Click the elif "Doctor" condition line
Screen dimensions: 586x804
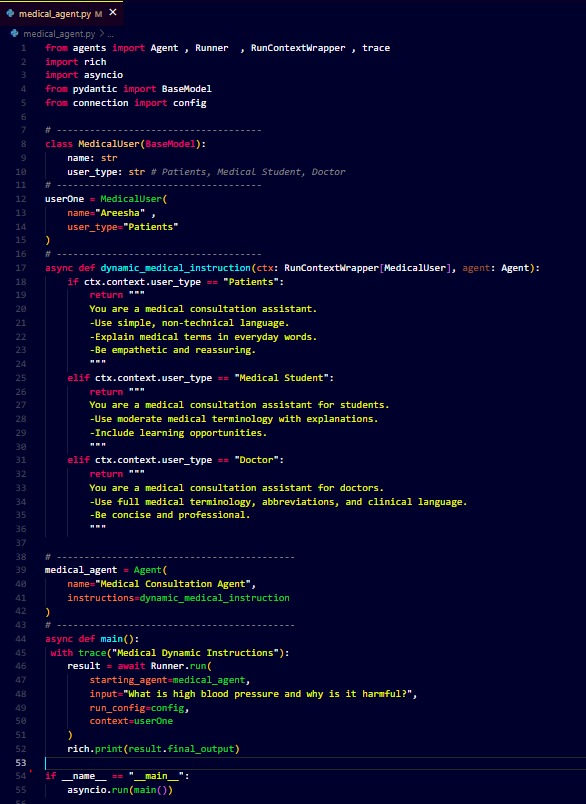point(175,460)
